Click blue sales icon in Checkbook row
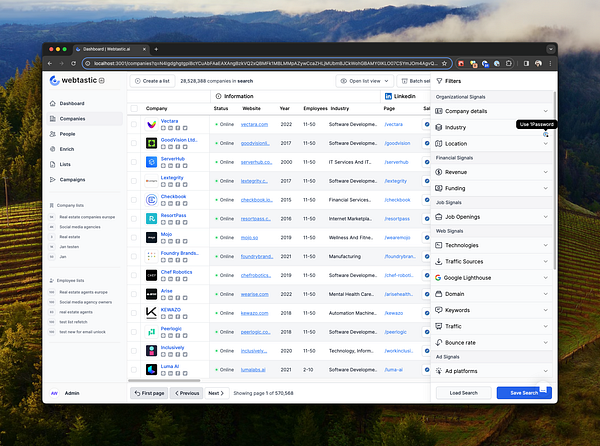This screenshot has height=446, width=600. pos(427,200)
